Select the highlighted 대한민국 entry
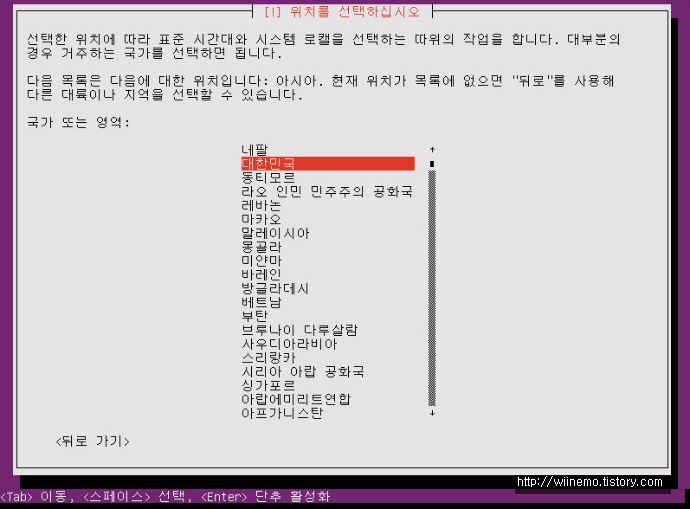 (328, 164)
